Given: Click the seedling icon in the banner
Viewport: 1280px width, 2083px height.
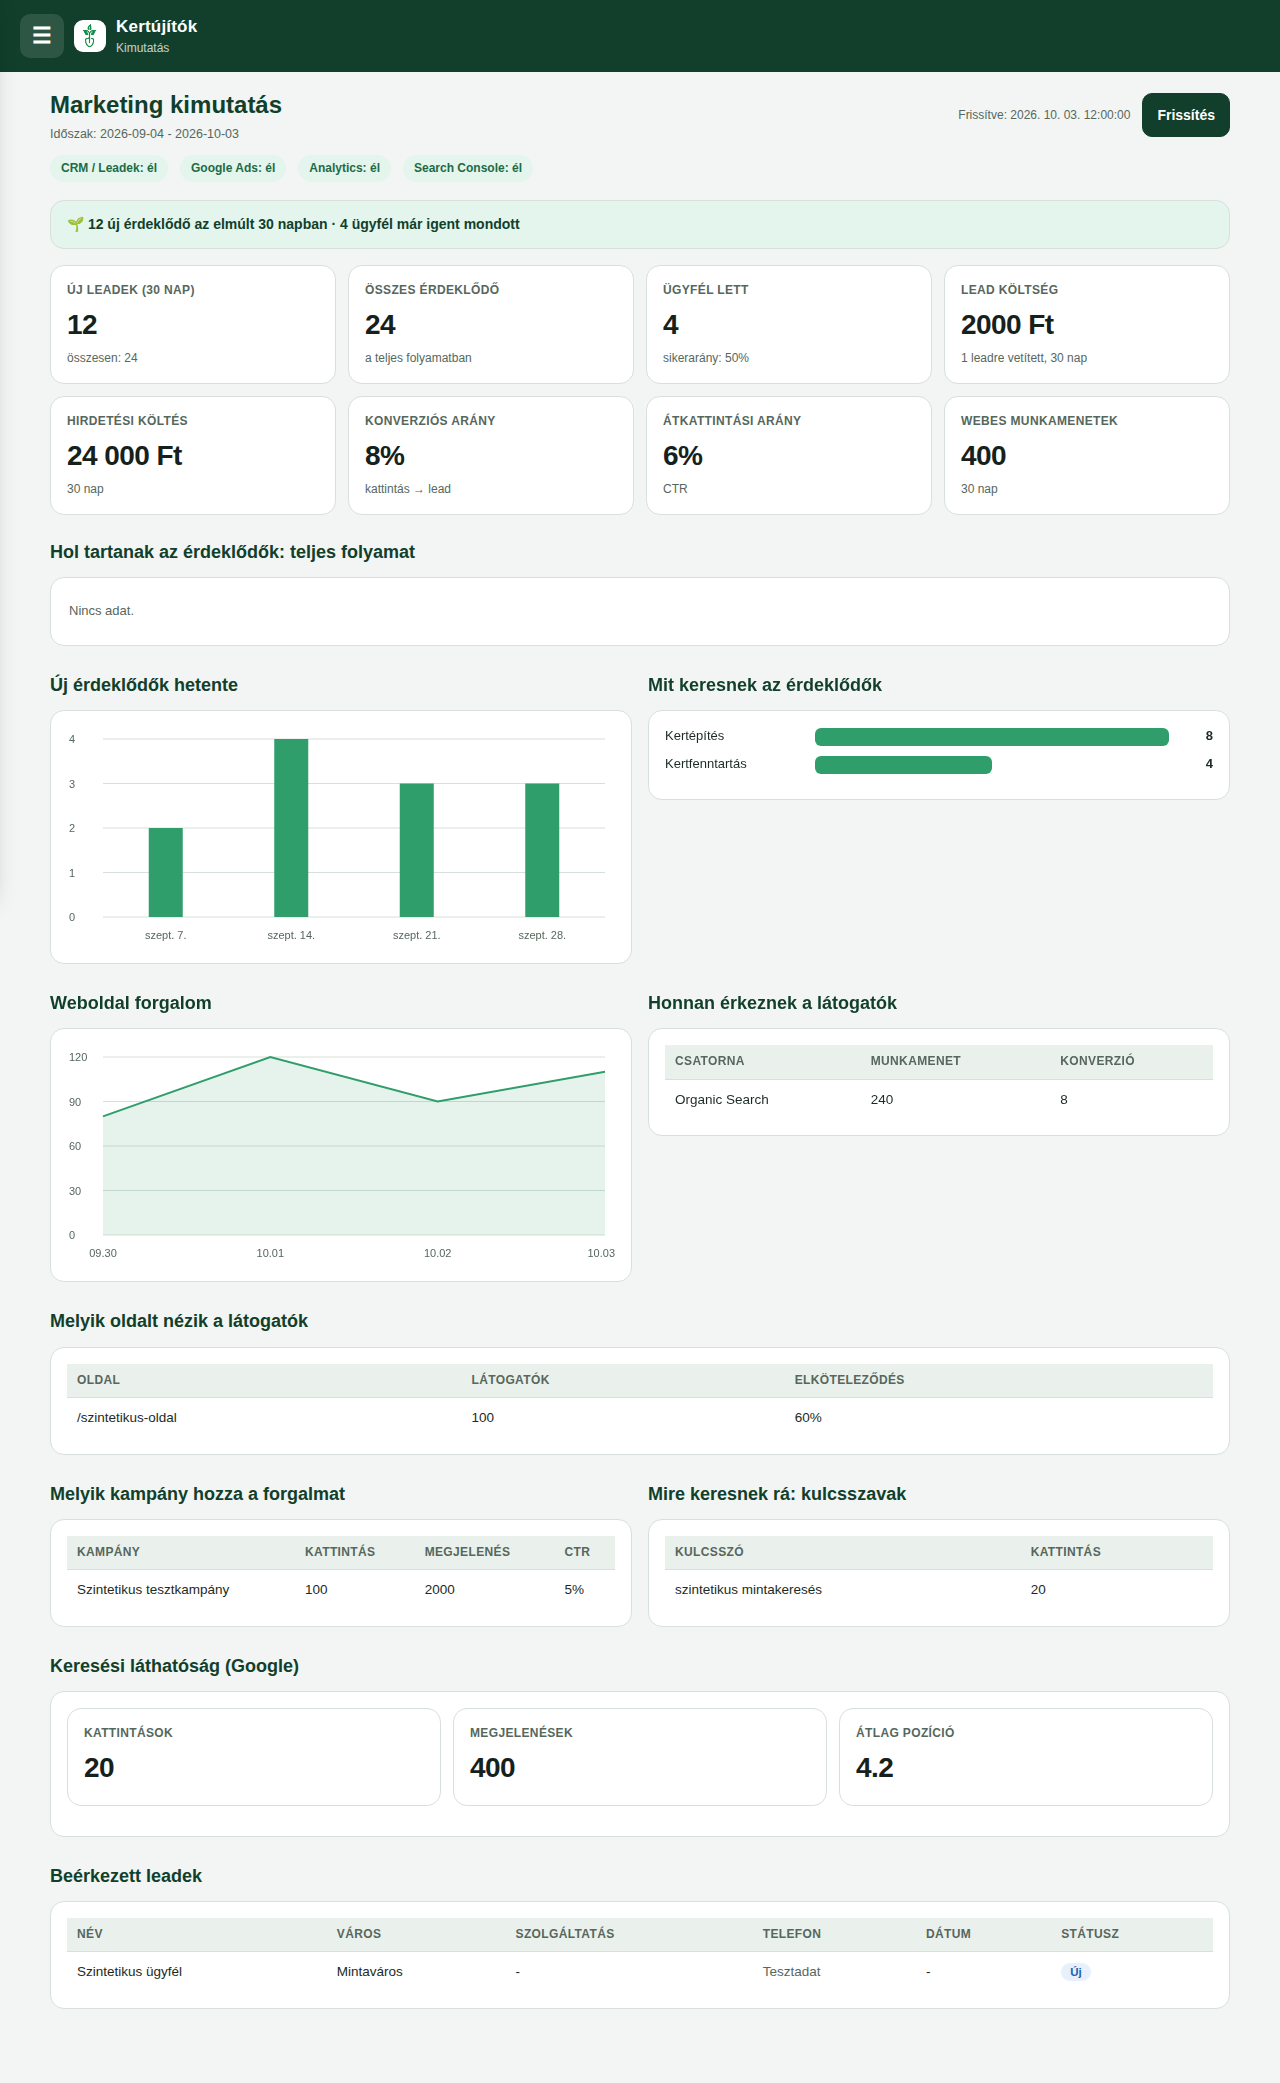Looking at the screenshot, I should tap(75, 224).
